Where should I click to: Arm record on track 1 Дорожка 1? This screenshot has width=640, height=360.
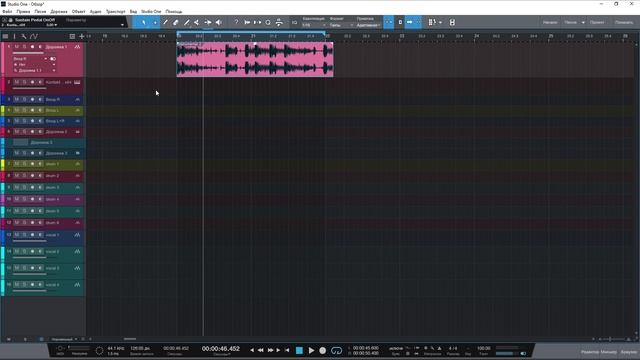pyautogui.click(x=32, y=47)
